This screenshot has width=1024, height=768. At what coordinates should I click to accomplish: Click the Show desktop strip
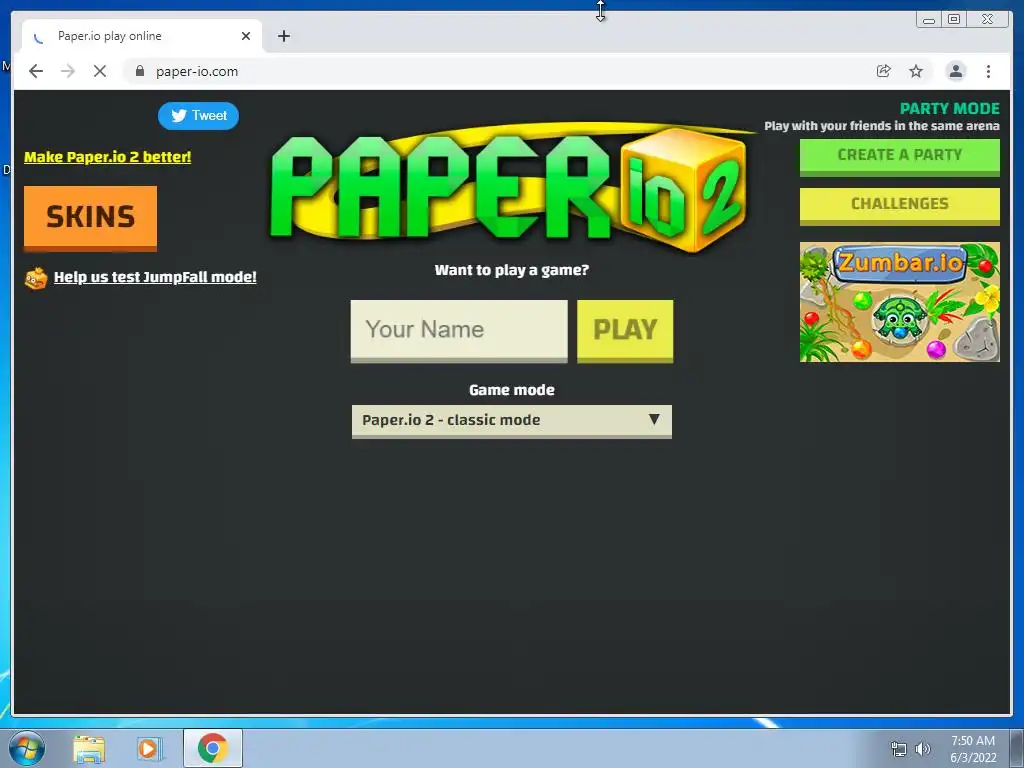pos(1017,748)
